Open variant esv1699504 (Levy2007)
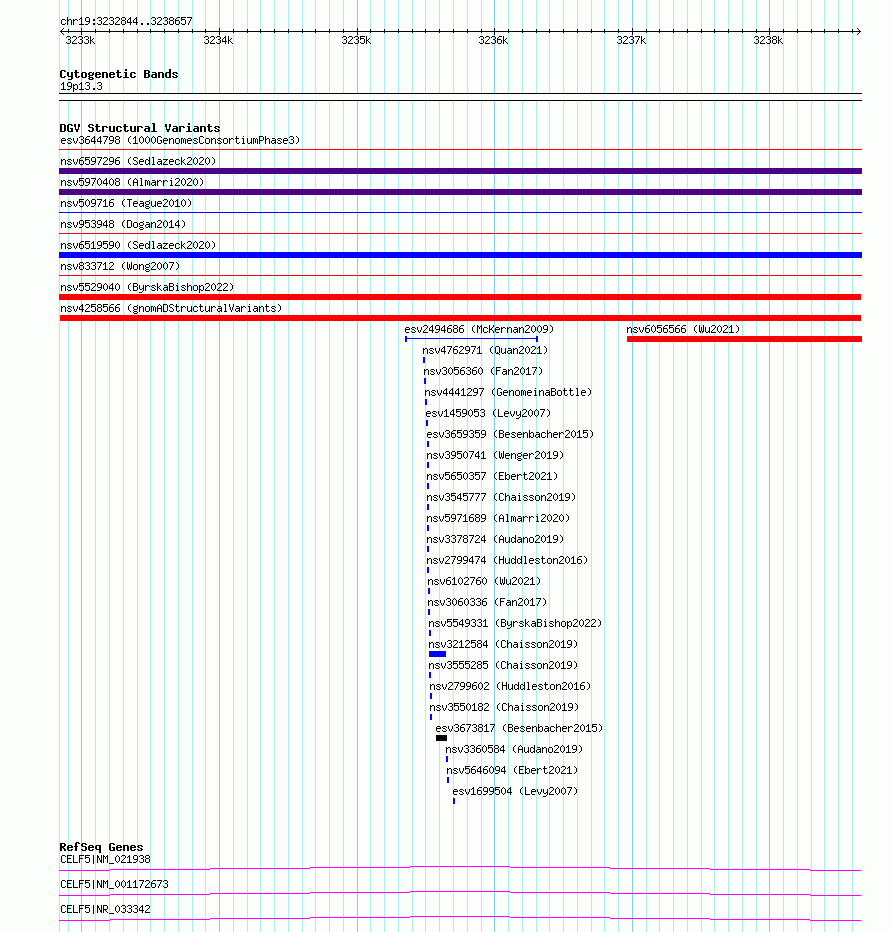 click(x=515, y=792)
